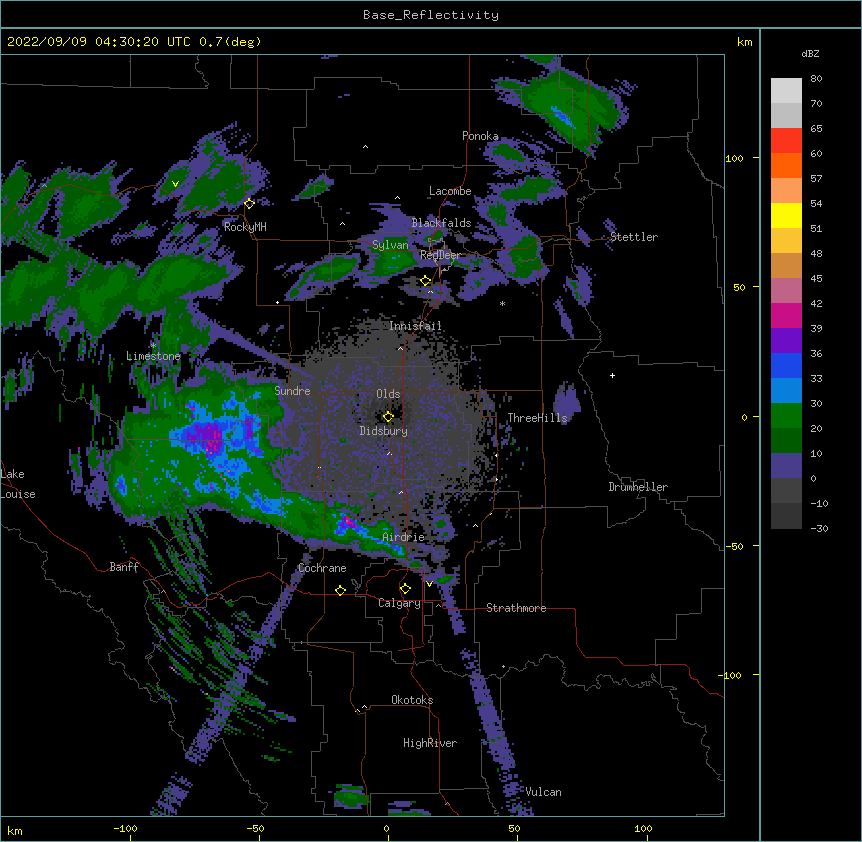Viewport: 862px width, 842px height.
Task: Click the RedDeer label
Action: tap(440, 255)
